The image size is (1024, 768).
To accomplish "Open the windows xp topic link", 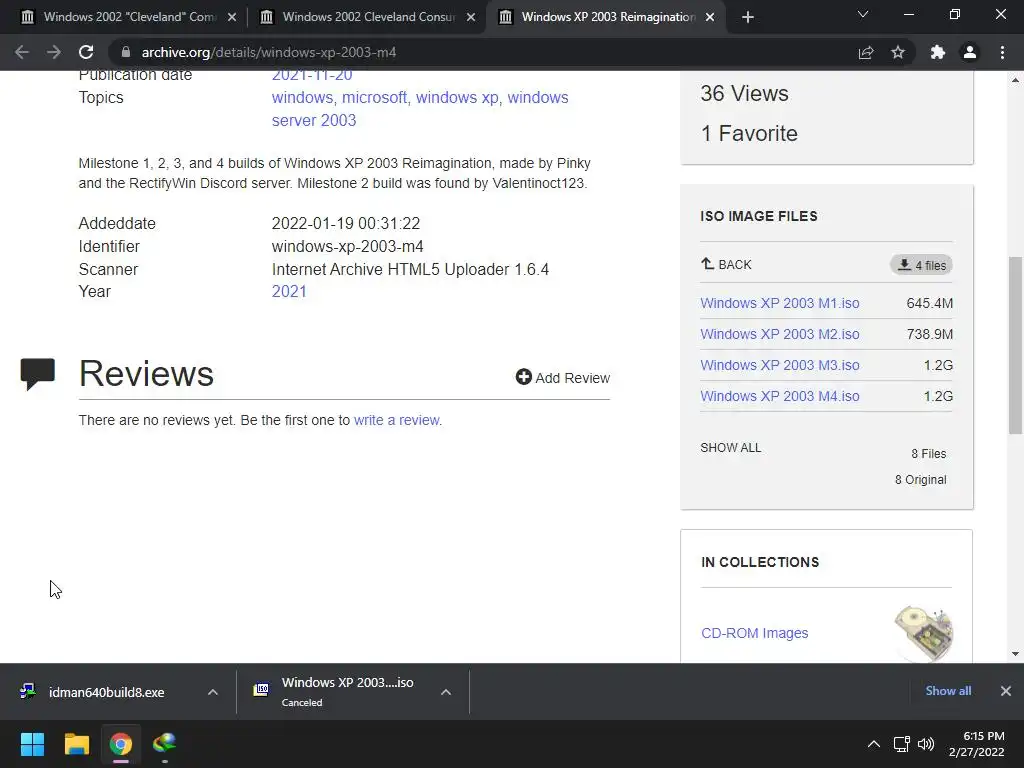I will point(457,97).
